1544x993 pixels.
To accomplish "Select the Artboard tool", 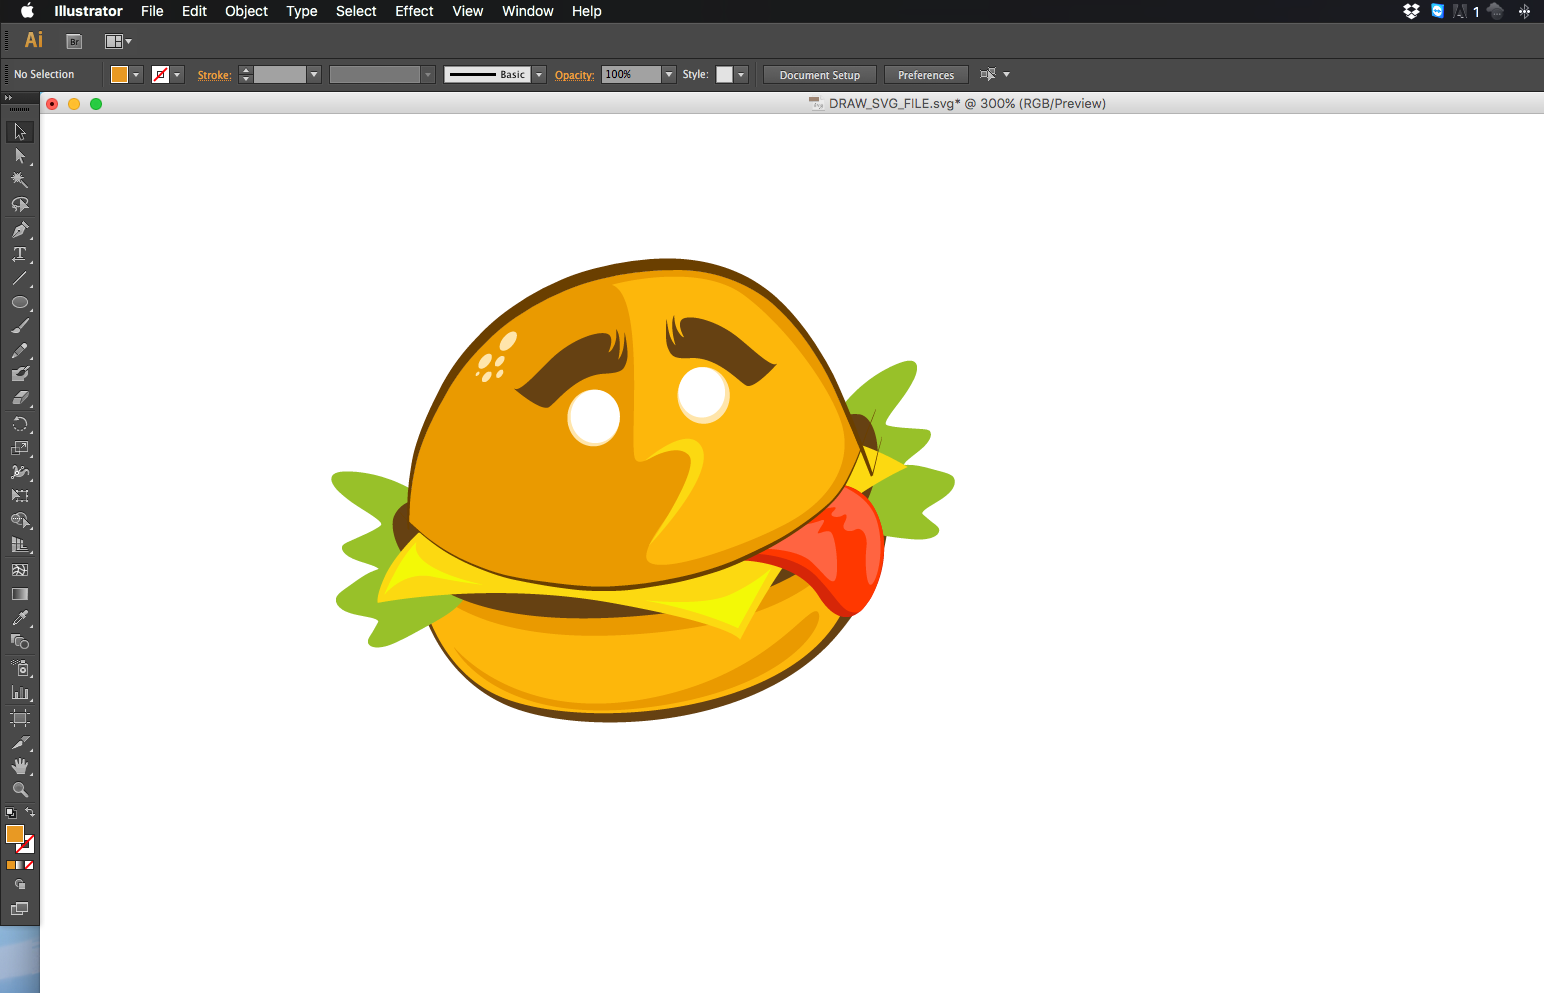I will [19, 718].
